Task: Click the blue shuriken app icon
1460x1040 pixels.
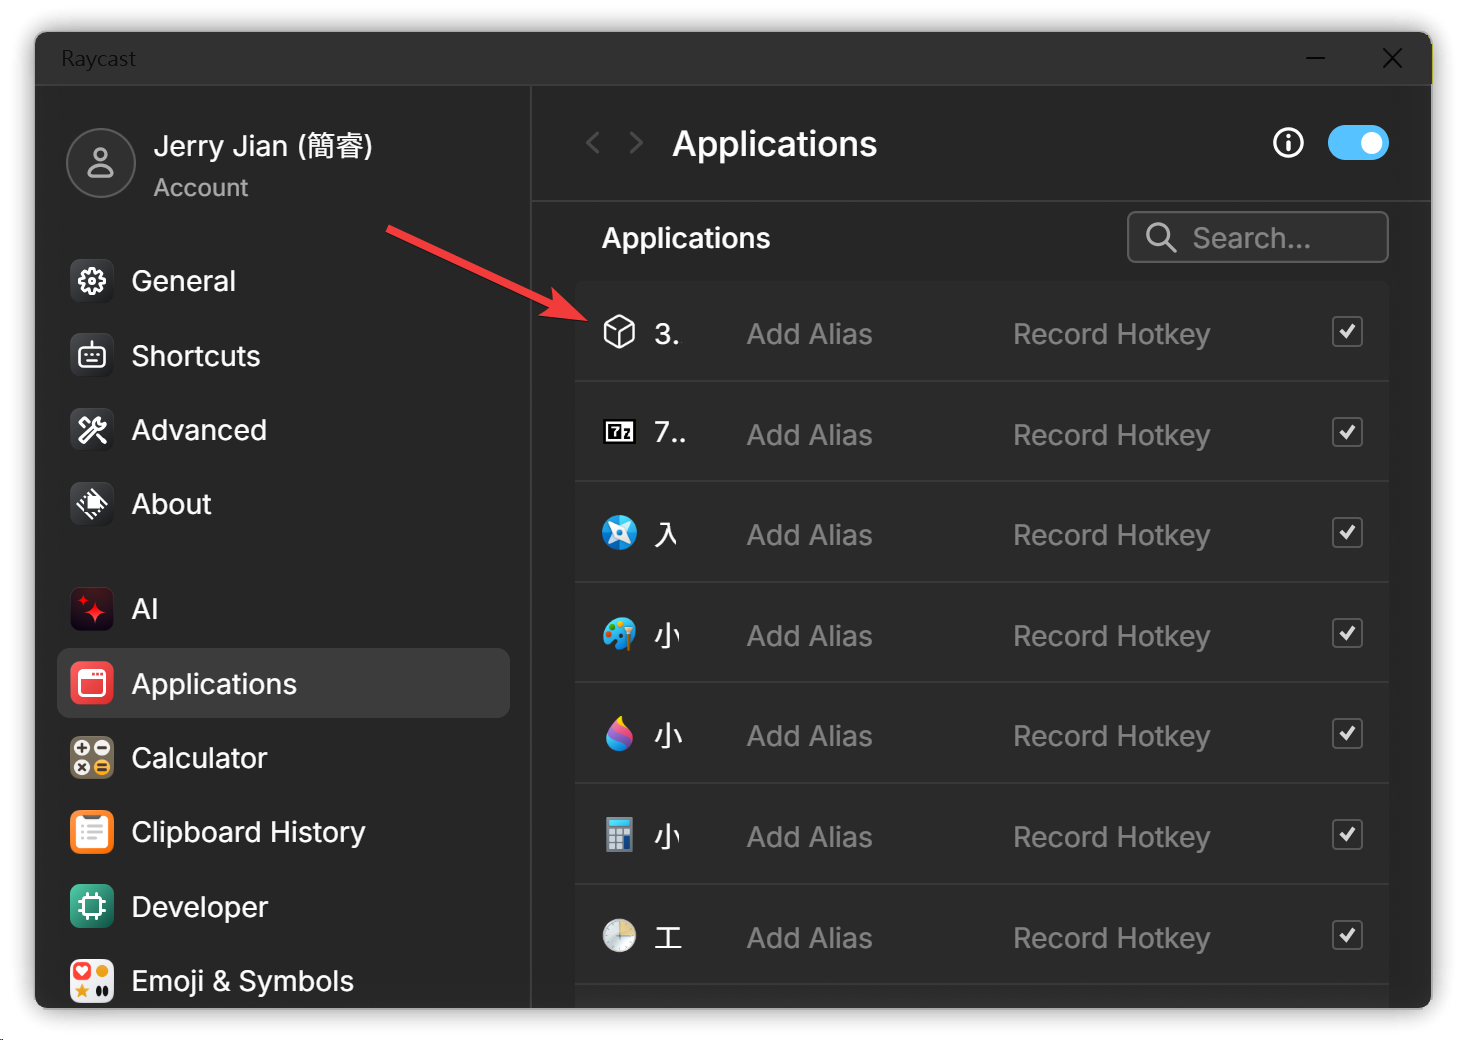Action: (x=619, y=533)
